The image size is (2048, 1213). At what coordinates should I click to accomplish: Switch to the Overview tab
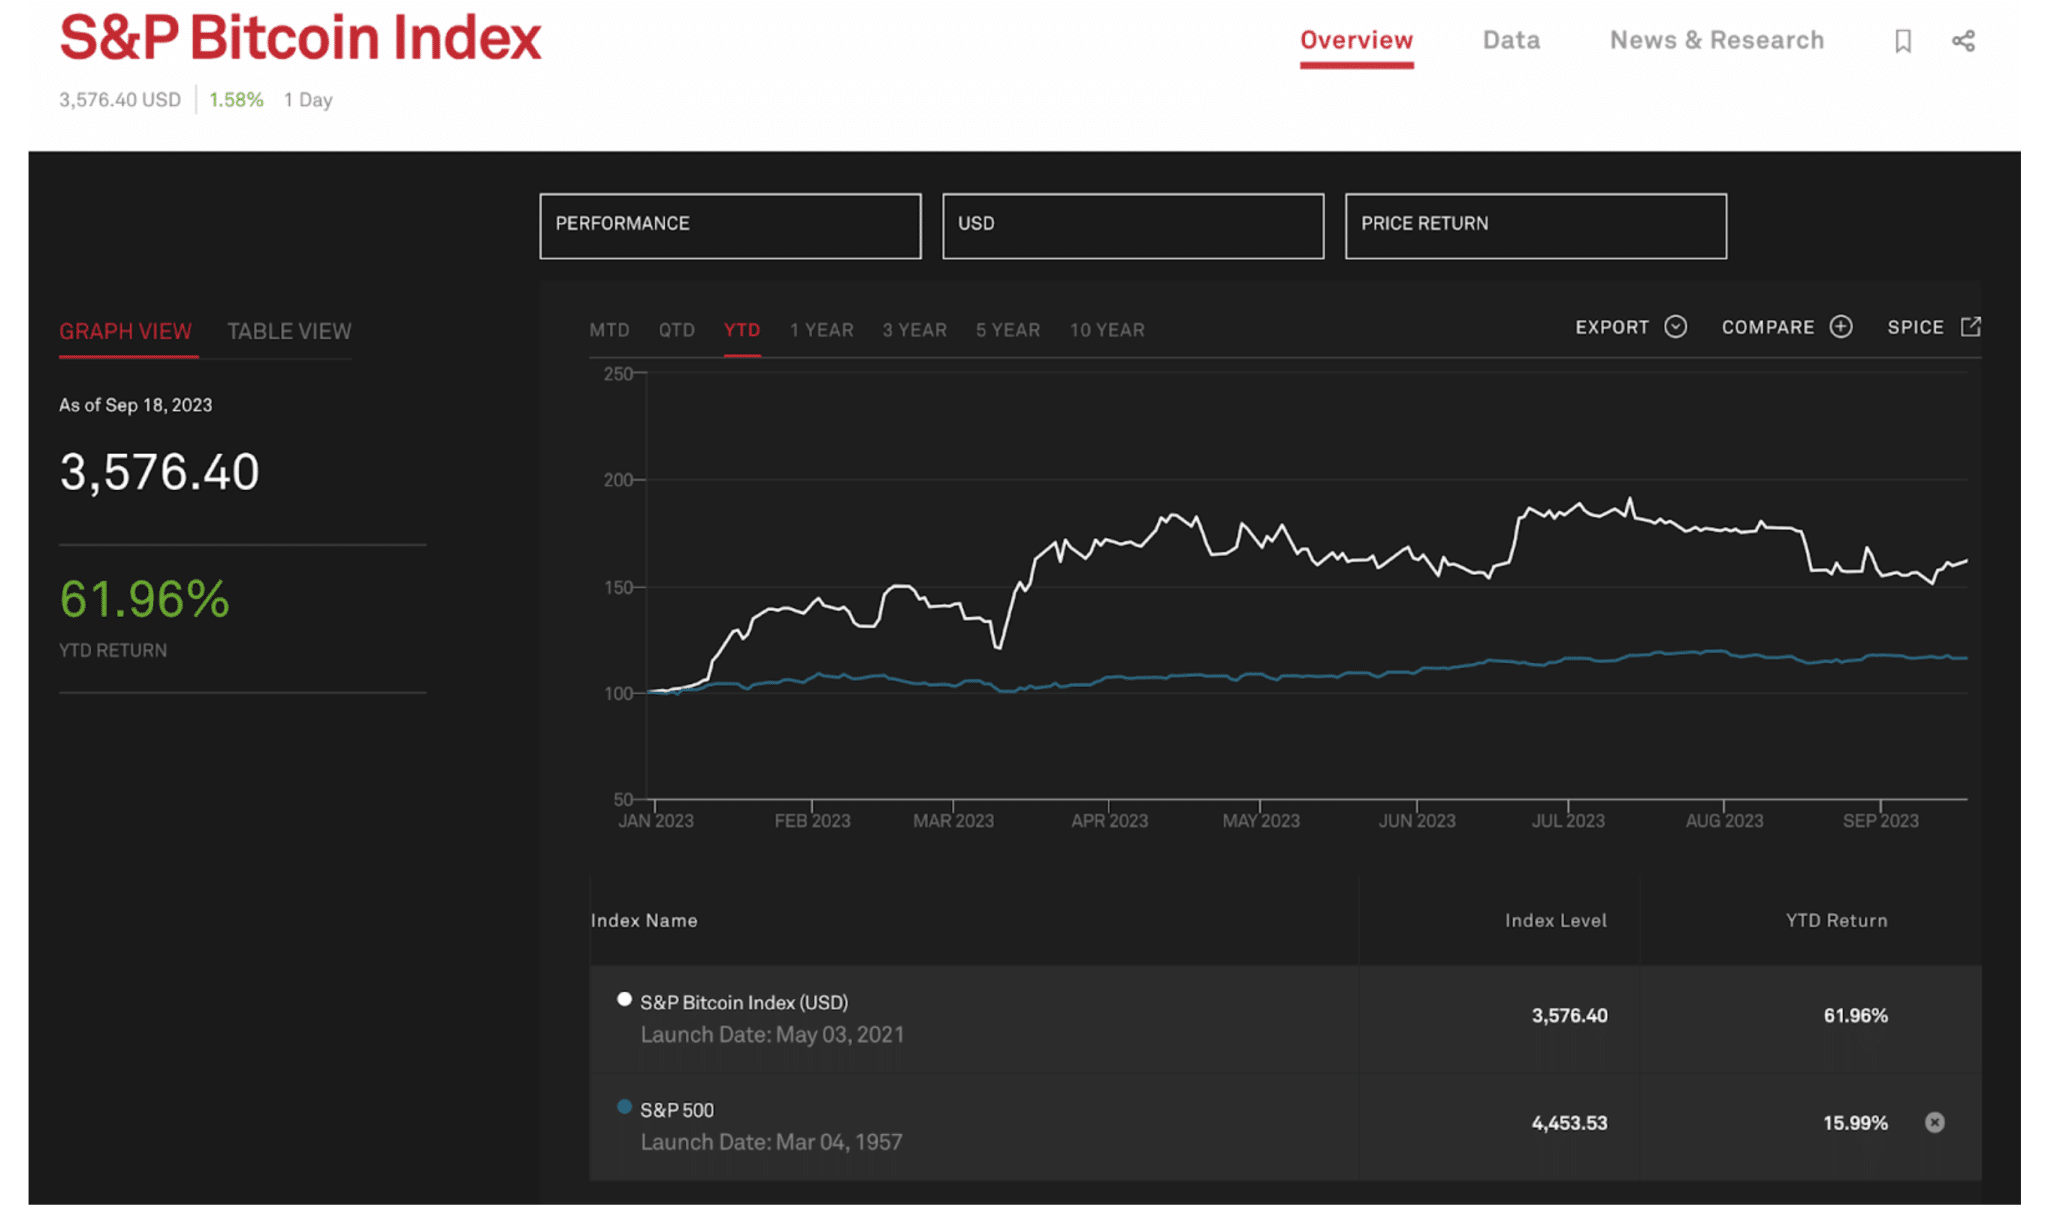click(1356, 41)
